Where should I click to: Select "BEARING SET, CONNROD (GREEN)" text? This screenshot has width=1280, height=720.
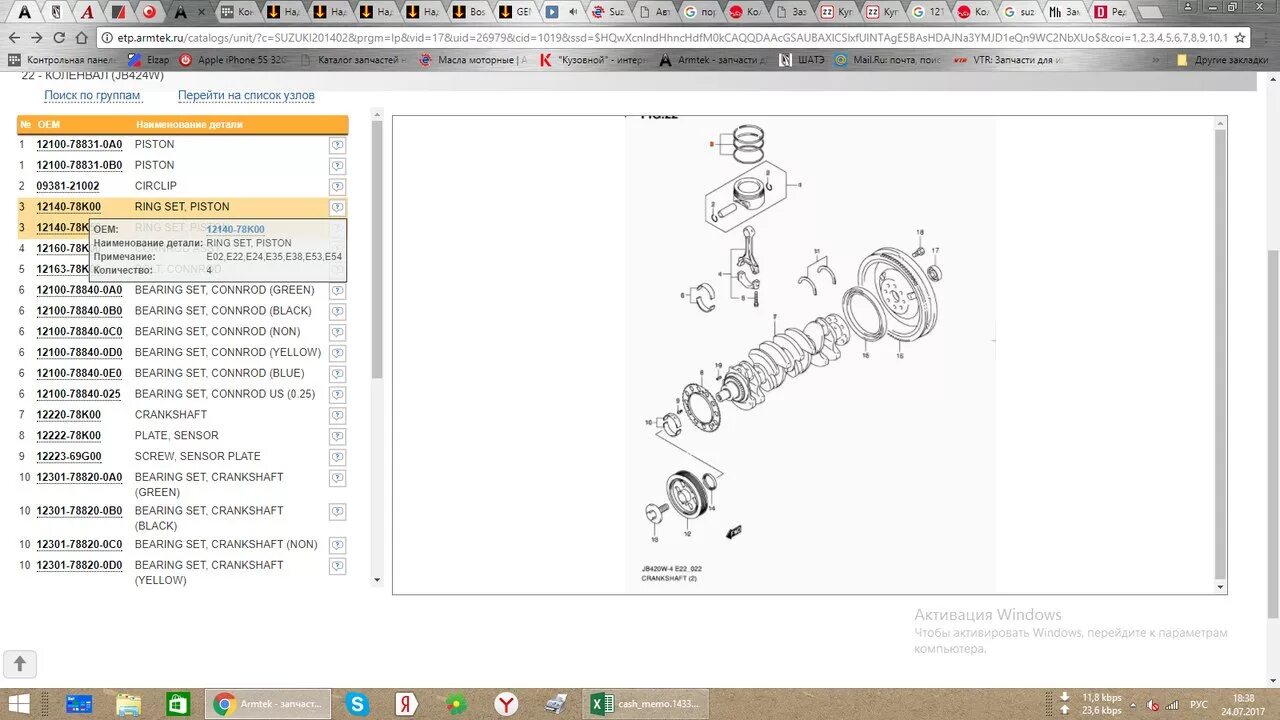pos(225,290)
